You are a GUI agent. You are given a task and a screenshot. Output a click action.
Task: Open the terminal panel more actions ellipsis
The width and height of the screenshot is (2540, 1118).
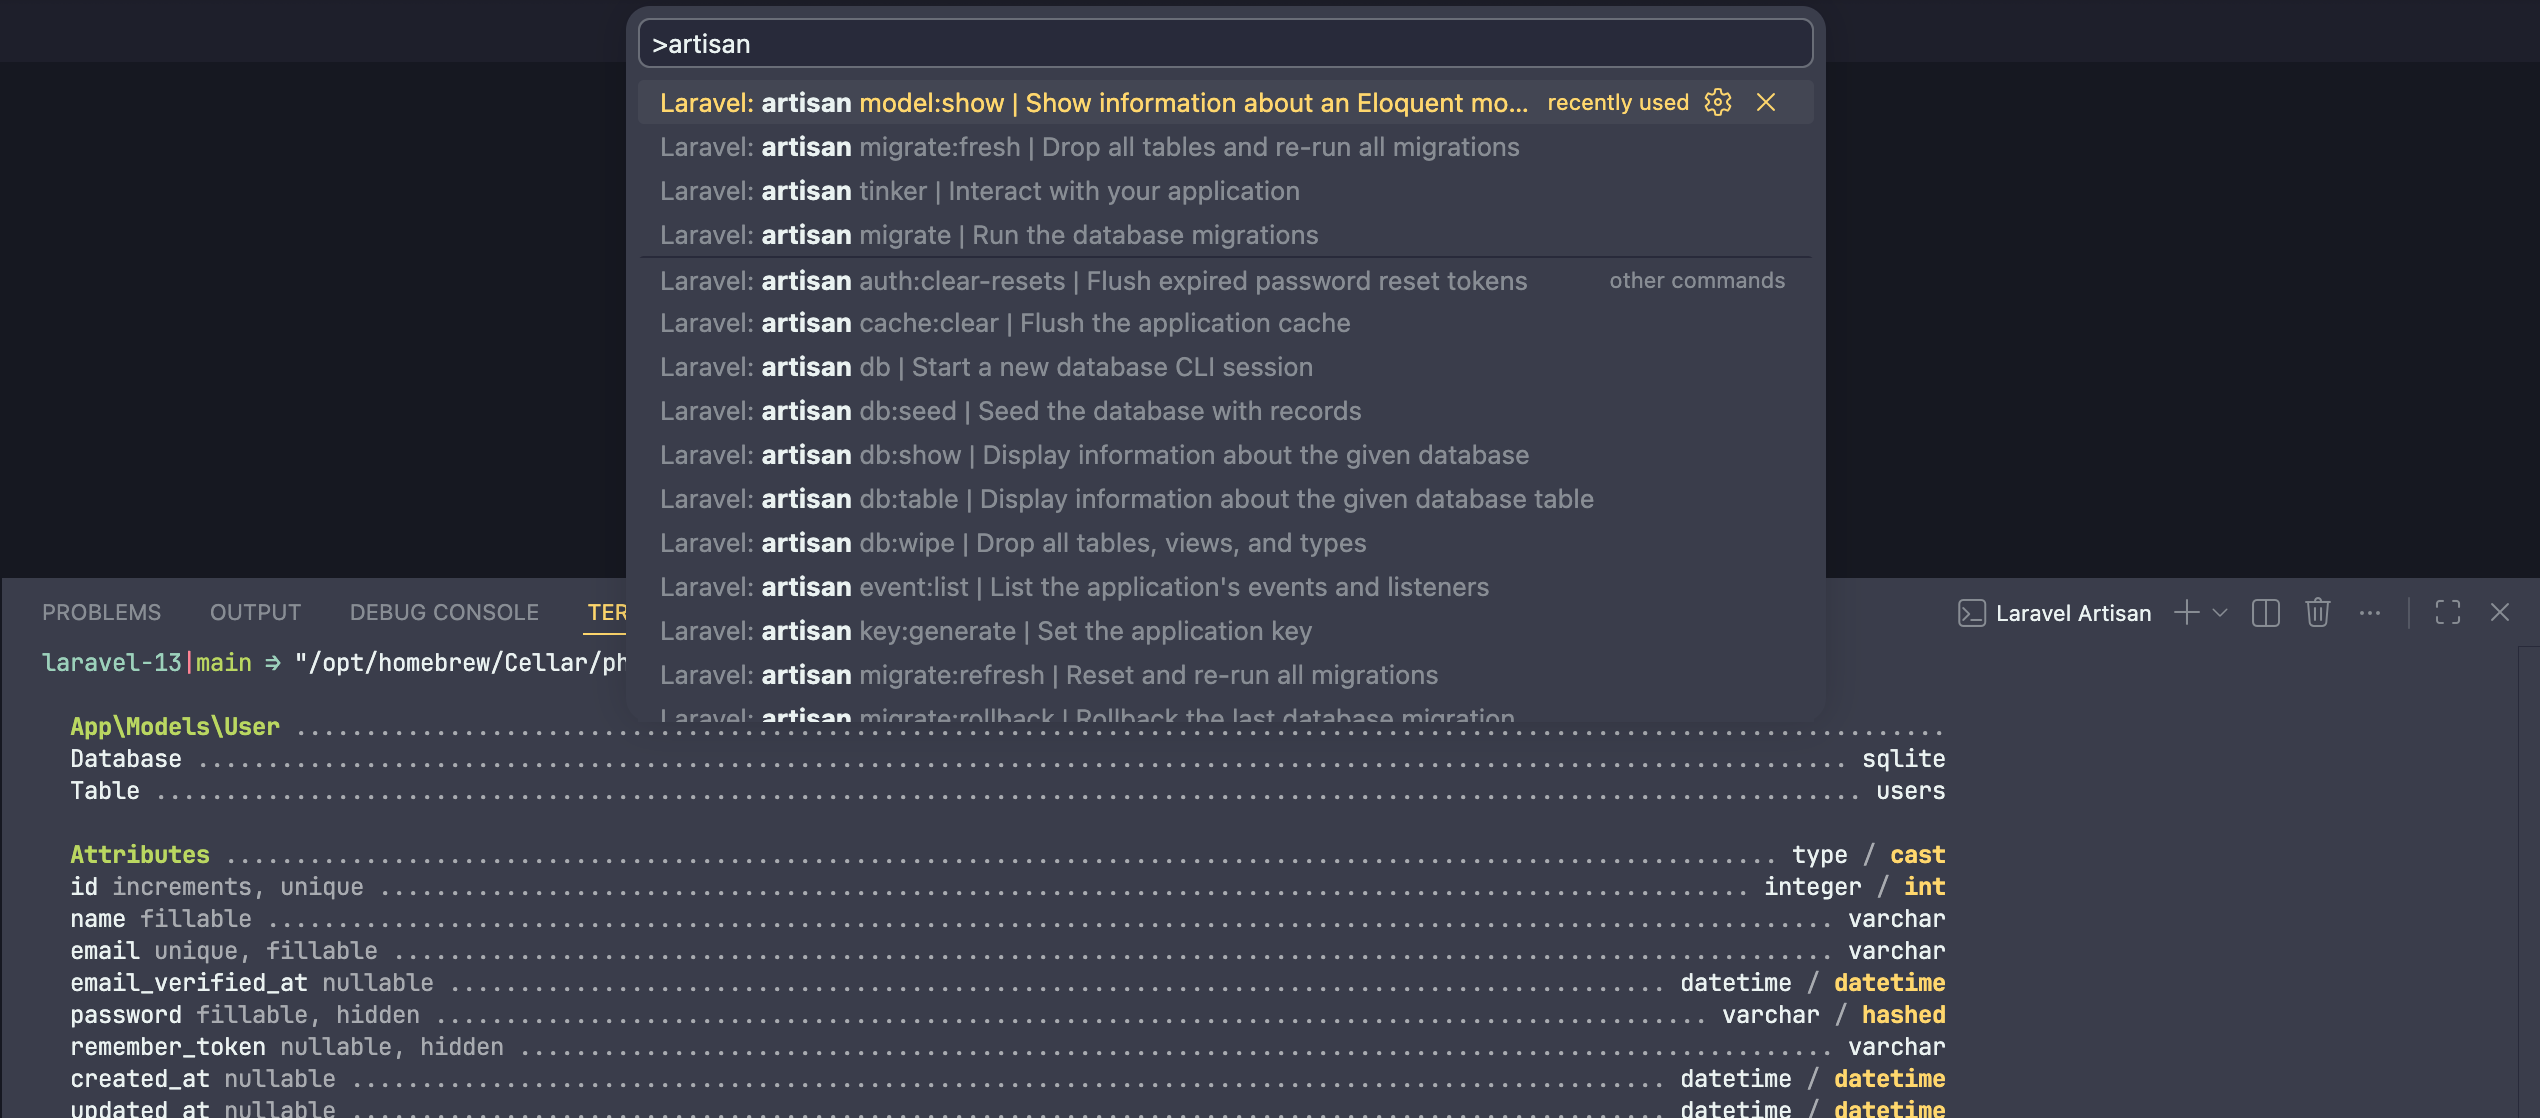coord(2369,613)
